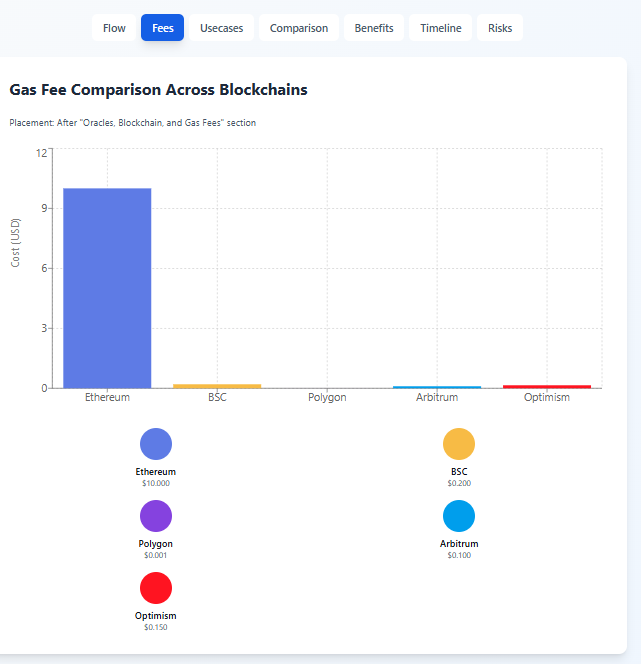Switch to the Risks tab
Image resolution: width=641 pixels, height=664 pixels.
pyautogui.click(x=500, y=28)
